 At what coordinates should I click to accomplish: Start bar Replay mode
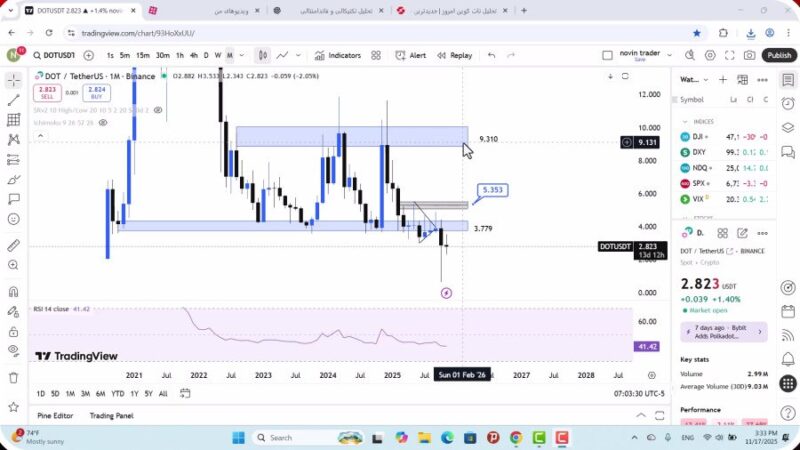453,56
